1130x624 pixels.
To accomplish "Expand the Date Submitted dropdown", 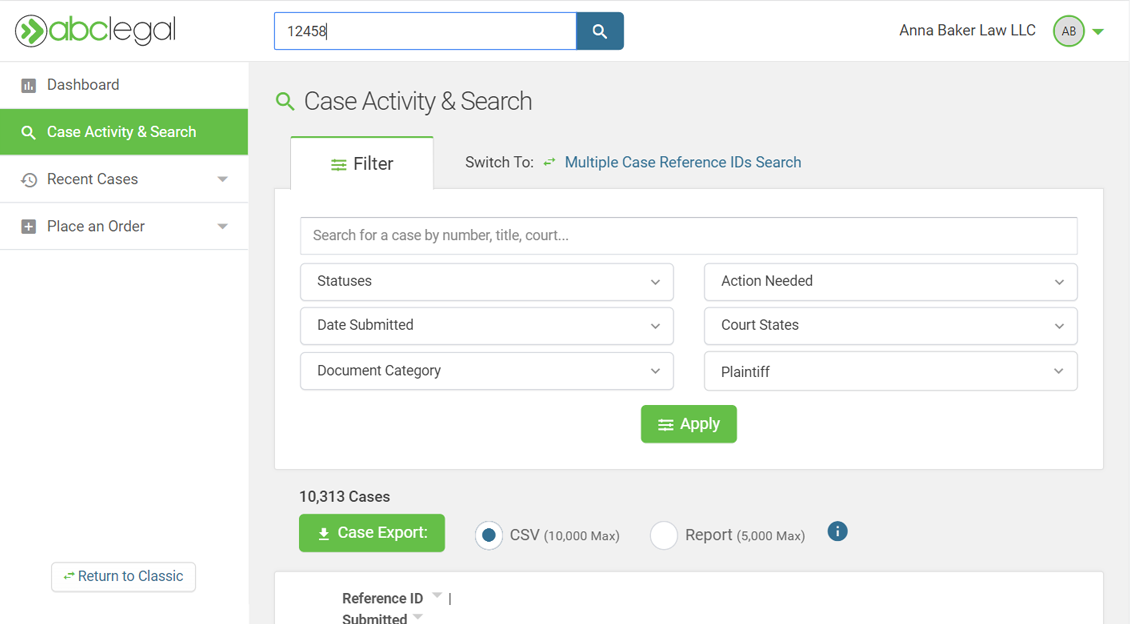I will (x=487, y=326).
